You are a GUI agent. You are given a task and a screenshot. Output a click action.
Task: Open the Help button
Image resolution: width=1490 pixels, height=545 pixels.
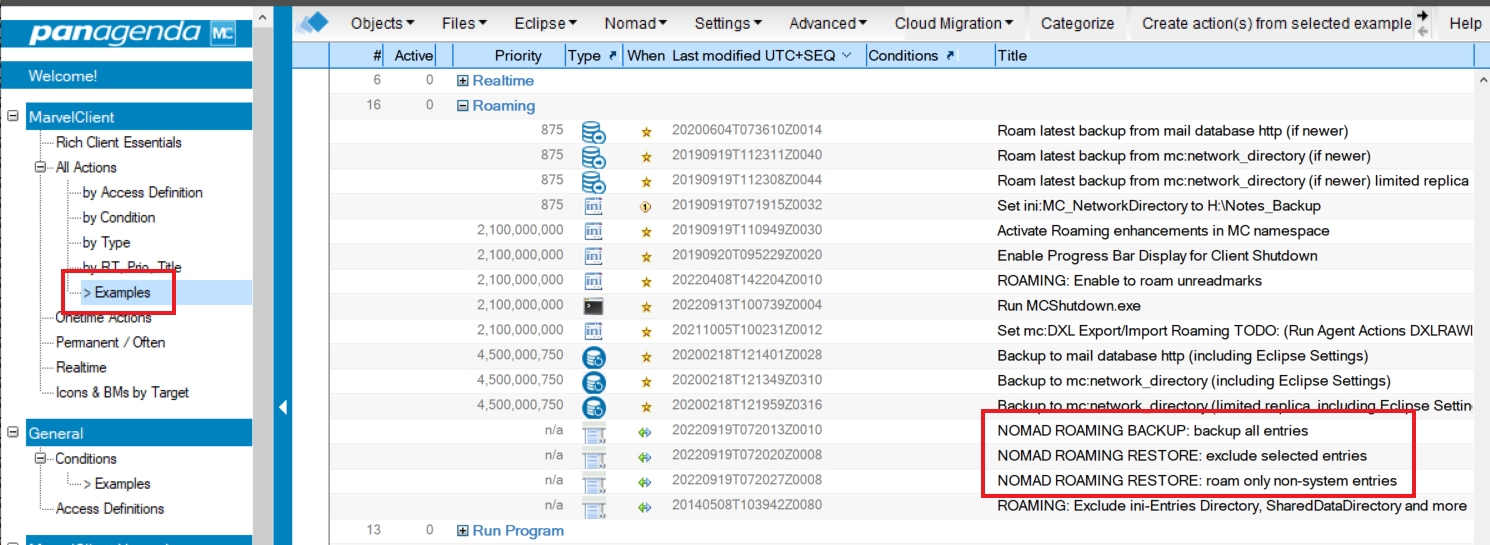click(1465, 23)
